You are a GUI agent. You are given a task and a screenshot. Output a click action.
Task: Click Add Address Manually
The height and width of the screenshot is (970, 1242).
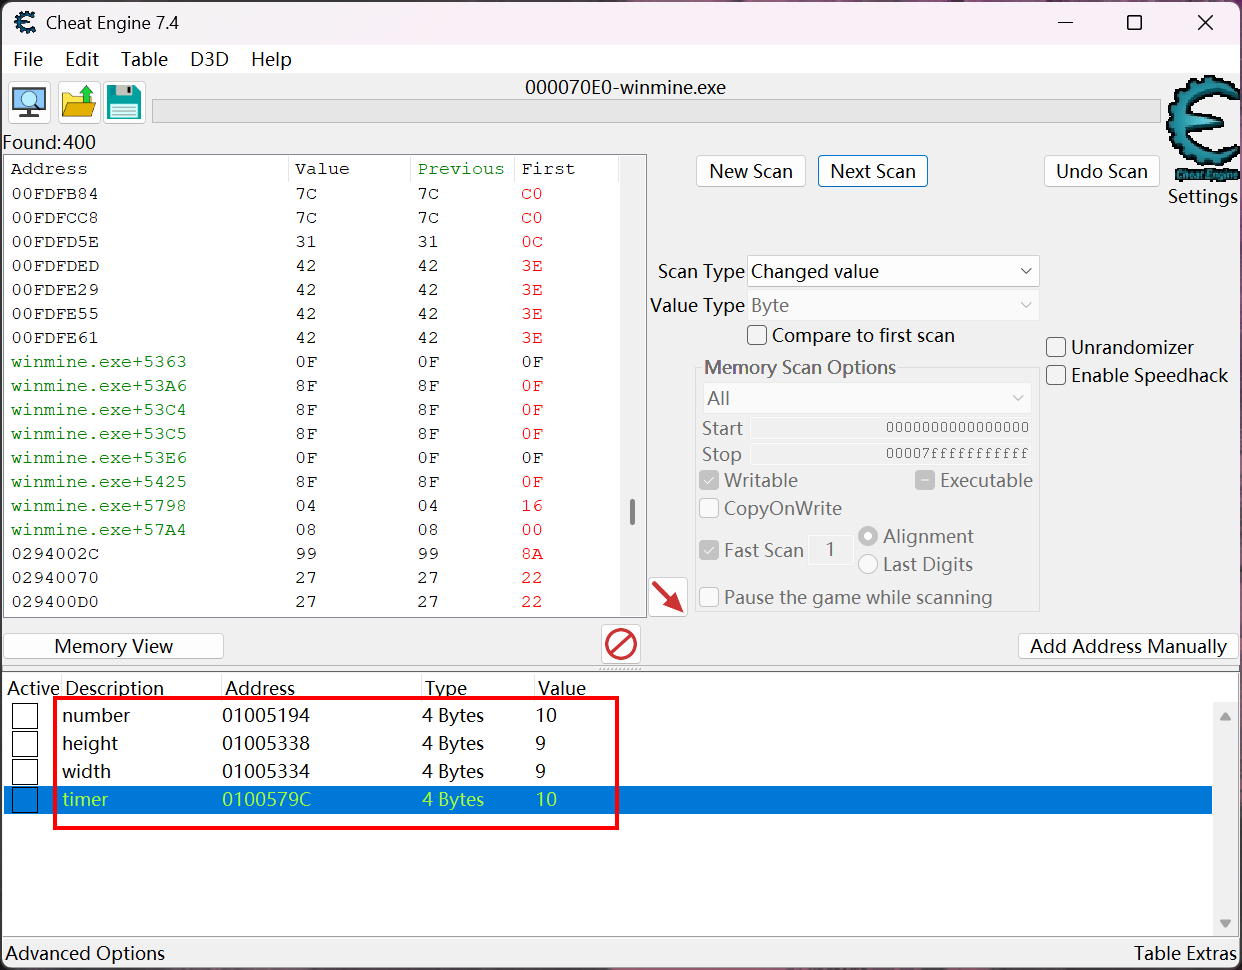click(x=1128, y=646)
